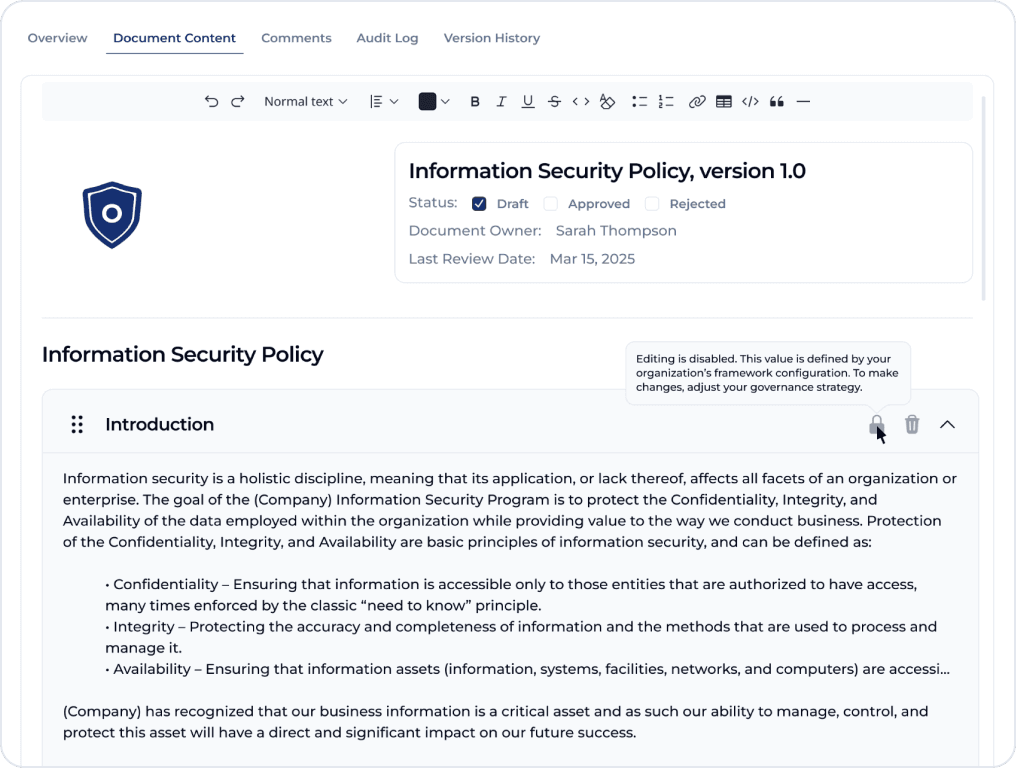Open the alignment options in the toolbar
The height and width of the screenshot is (768, 1016).
pyautogui.click(x=381, y=101)
